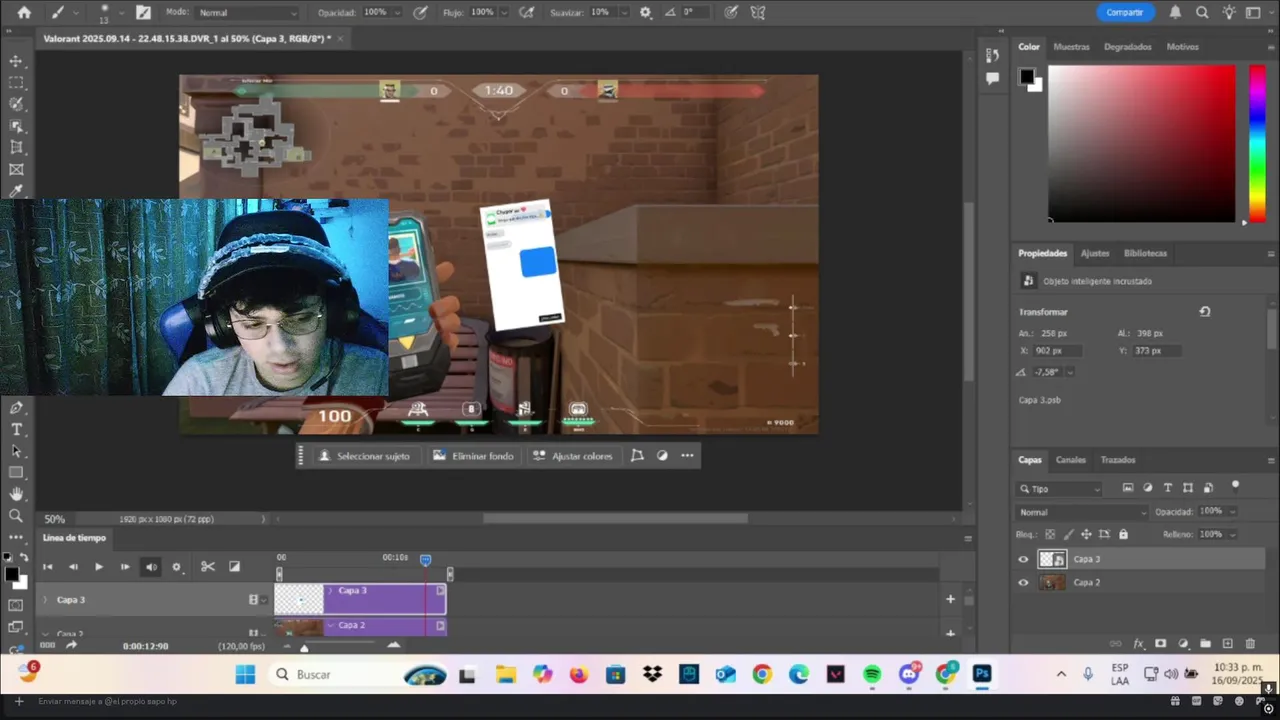This screenshot has width=1280, height=720.
Task: Delete the selected layer
Action: [x=1250, y=644]
